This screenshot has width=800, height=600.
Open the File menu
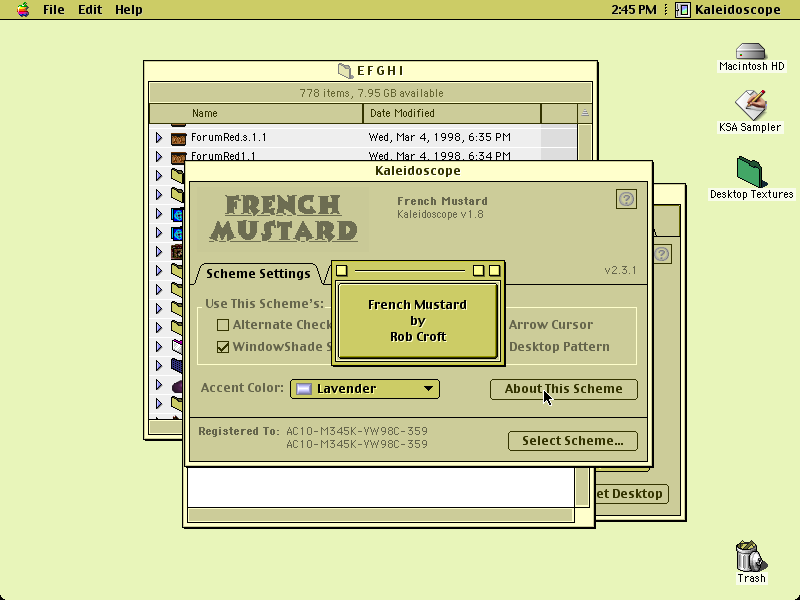54,9
